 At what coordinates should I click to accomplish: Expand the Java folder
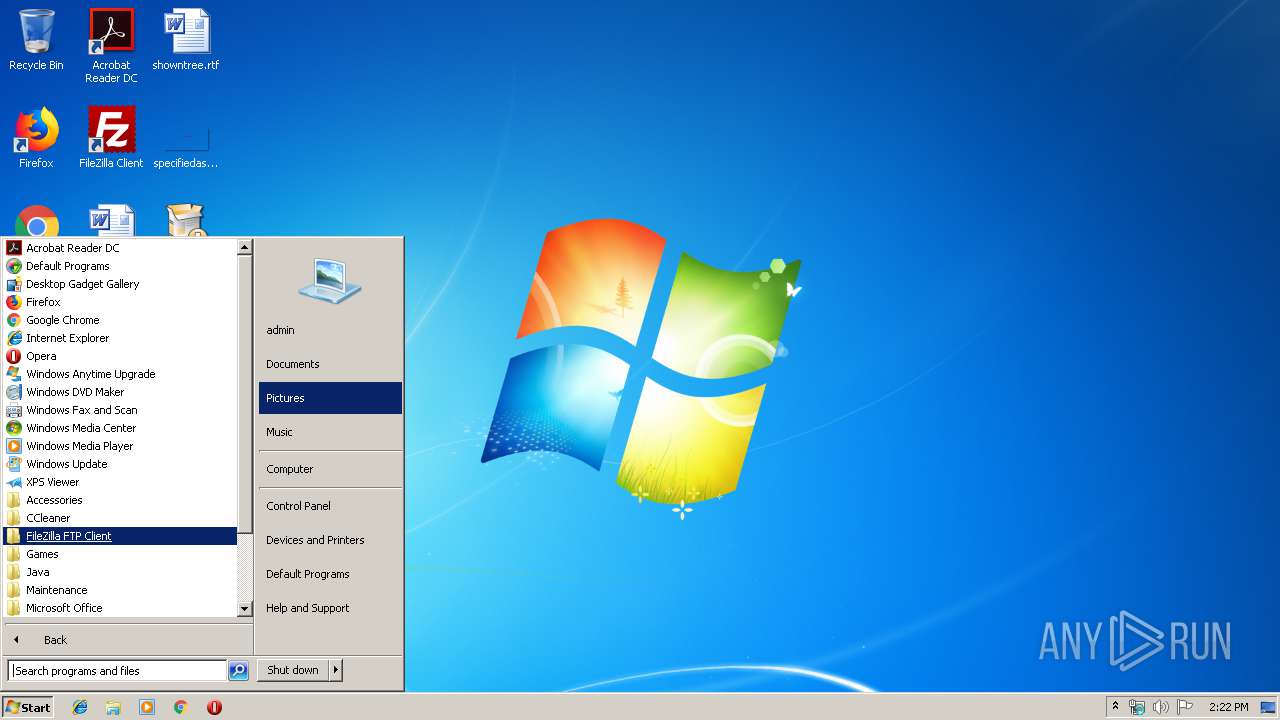[120, 572]
